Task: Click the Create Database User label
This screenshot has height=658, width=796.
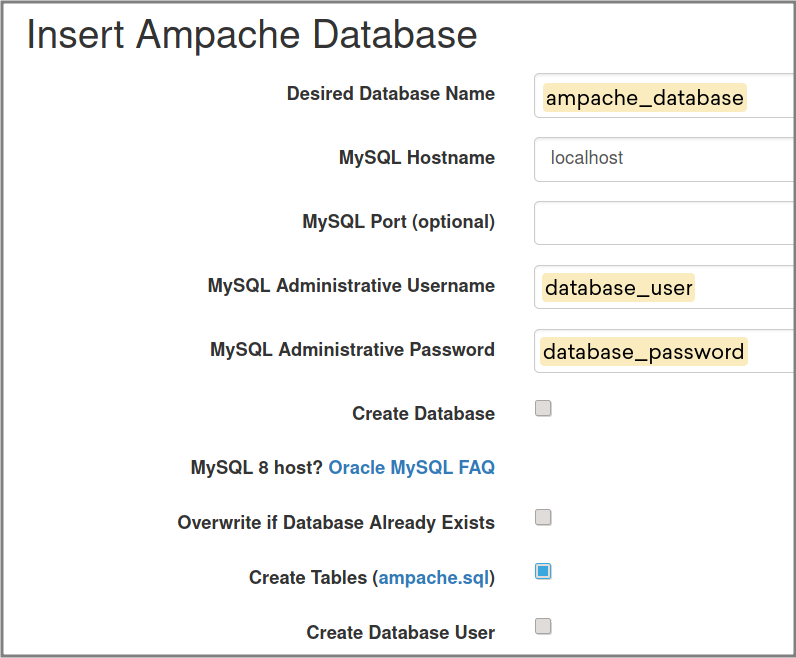Action: point(401,633)
